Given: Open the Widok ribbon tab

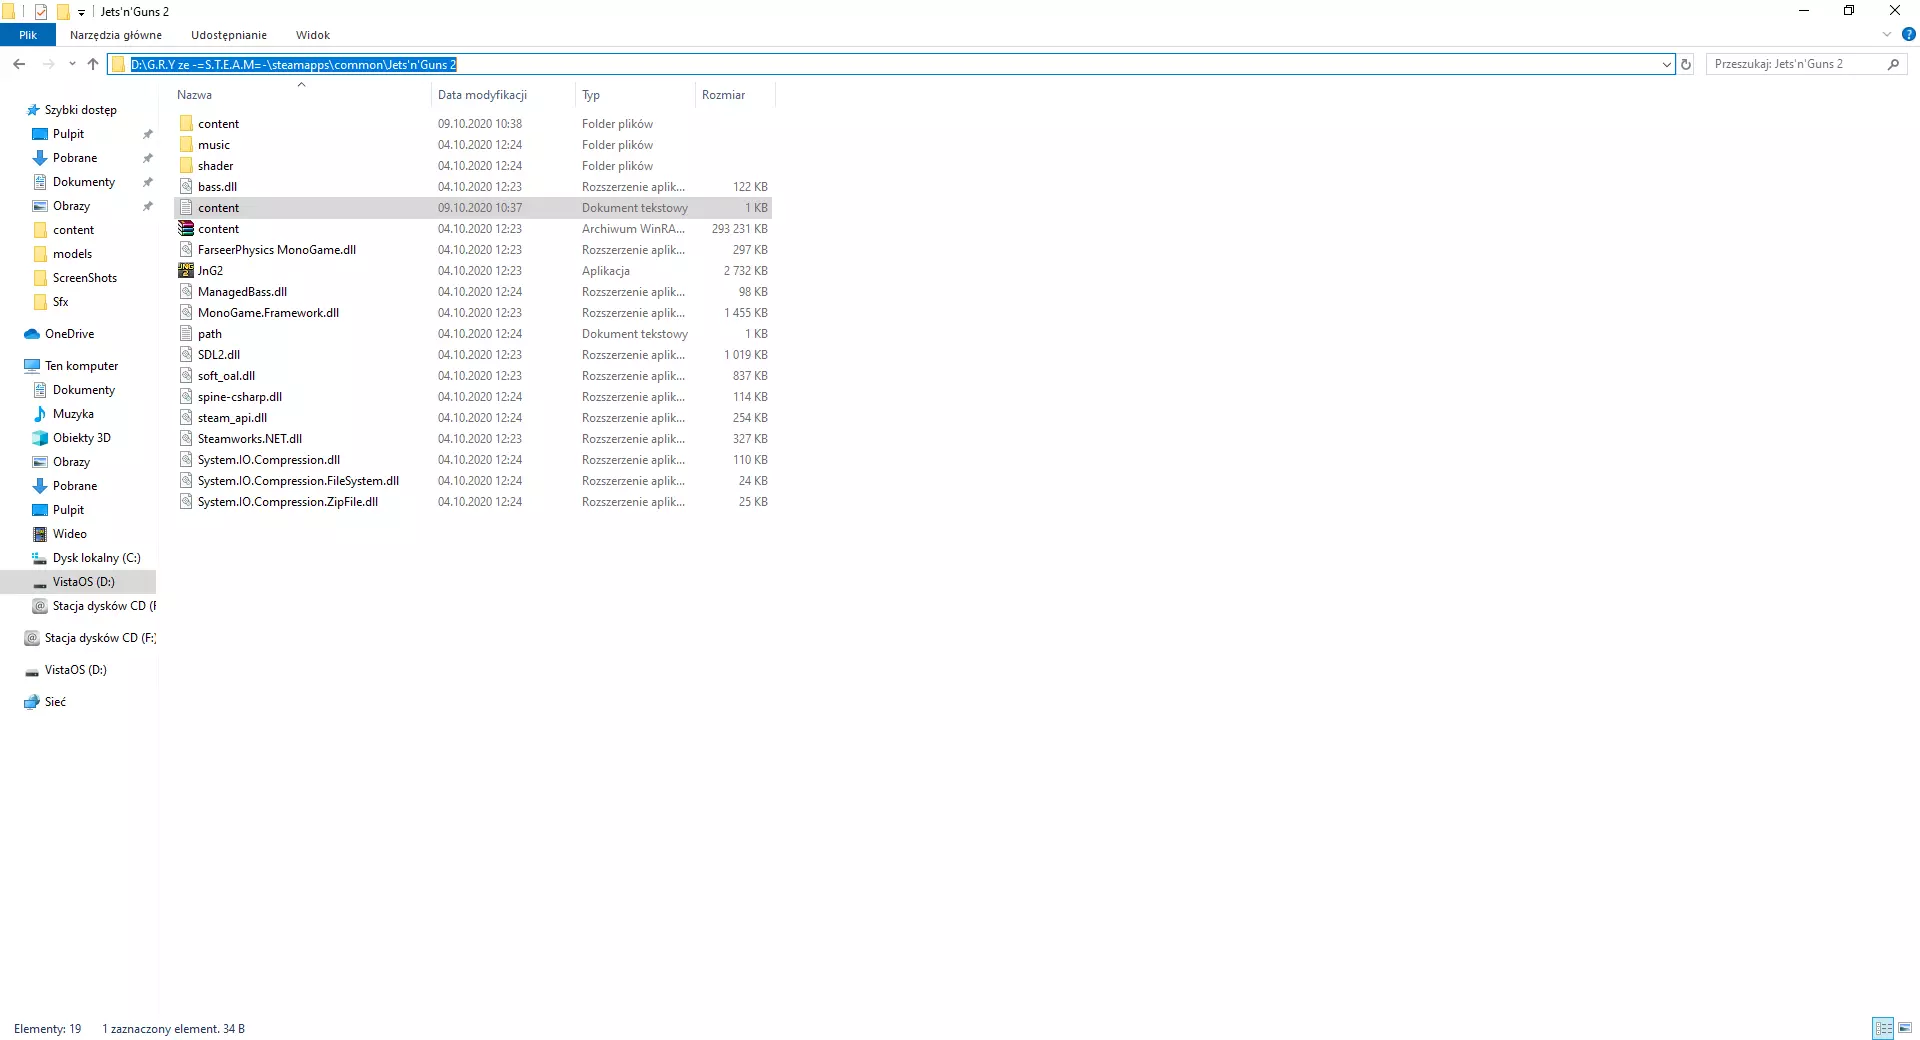Looking at the screenshot, I should point(313,35).
